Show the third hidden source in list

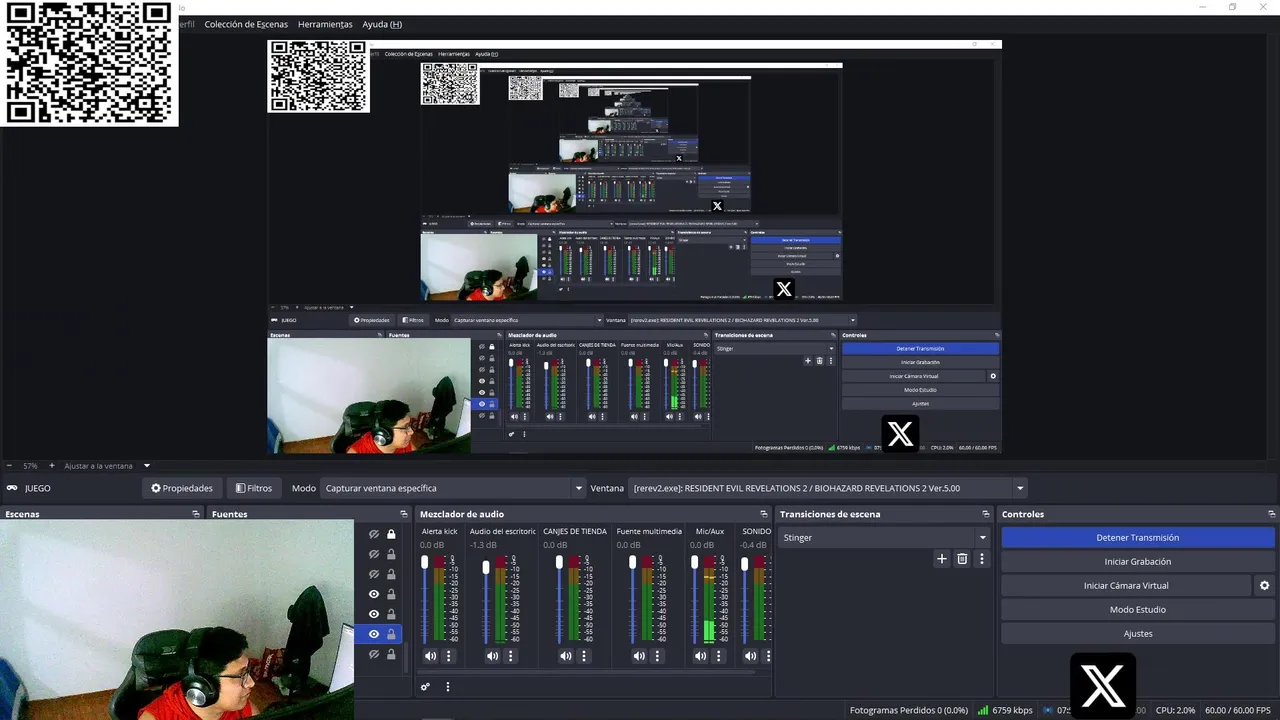point(374,574)
